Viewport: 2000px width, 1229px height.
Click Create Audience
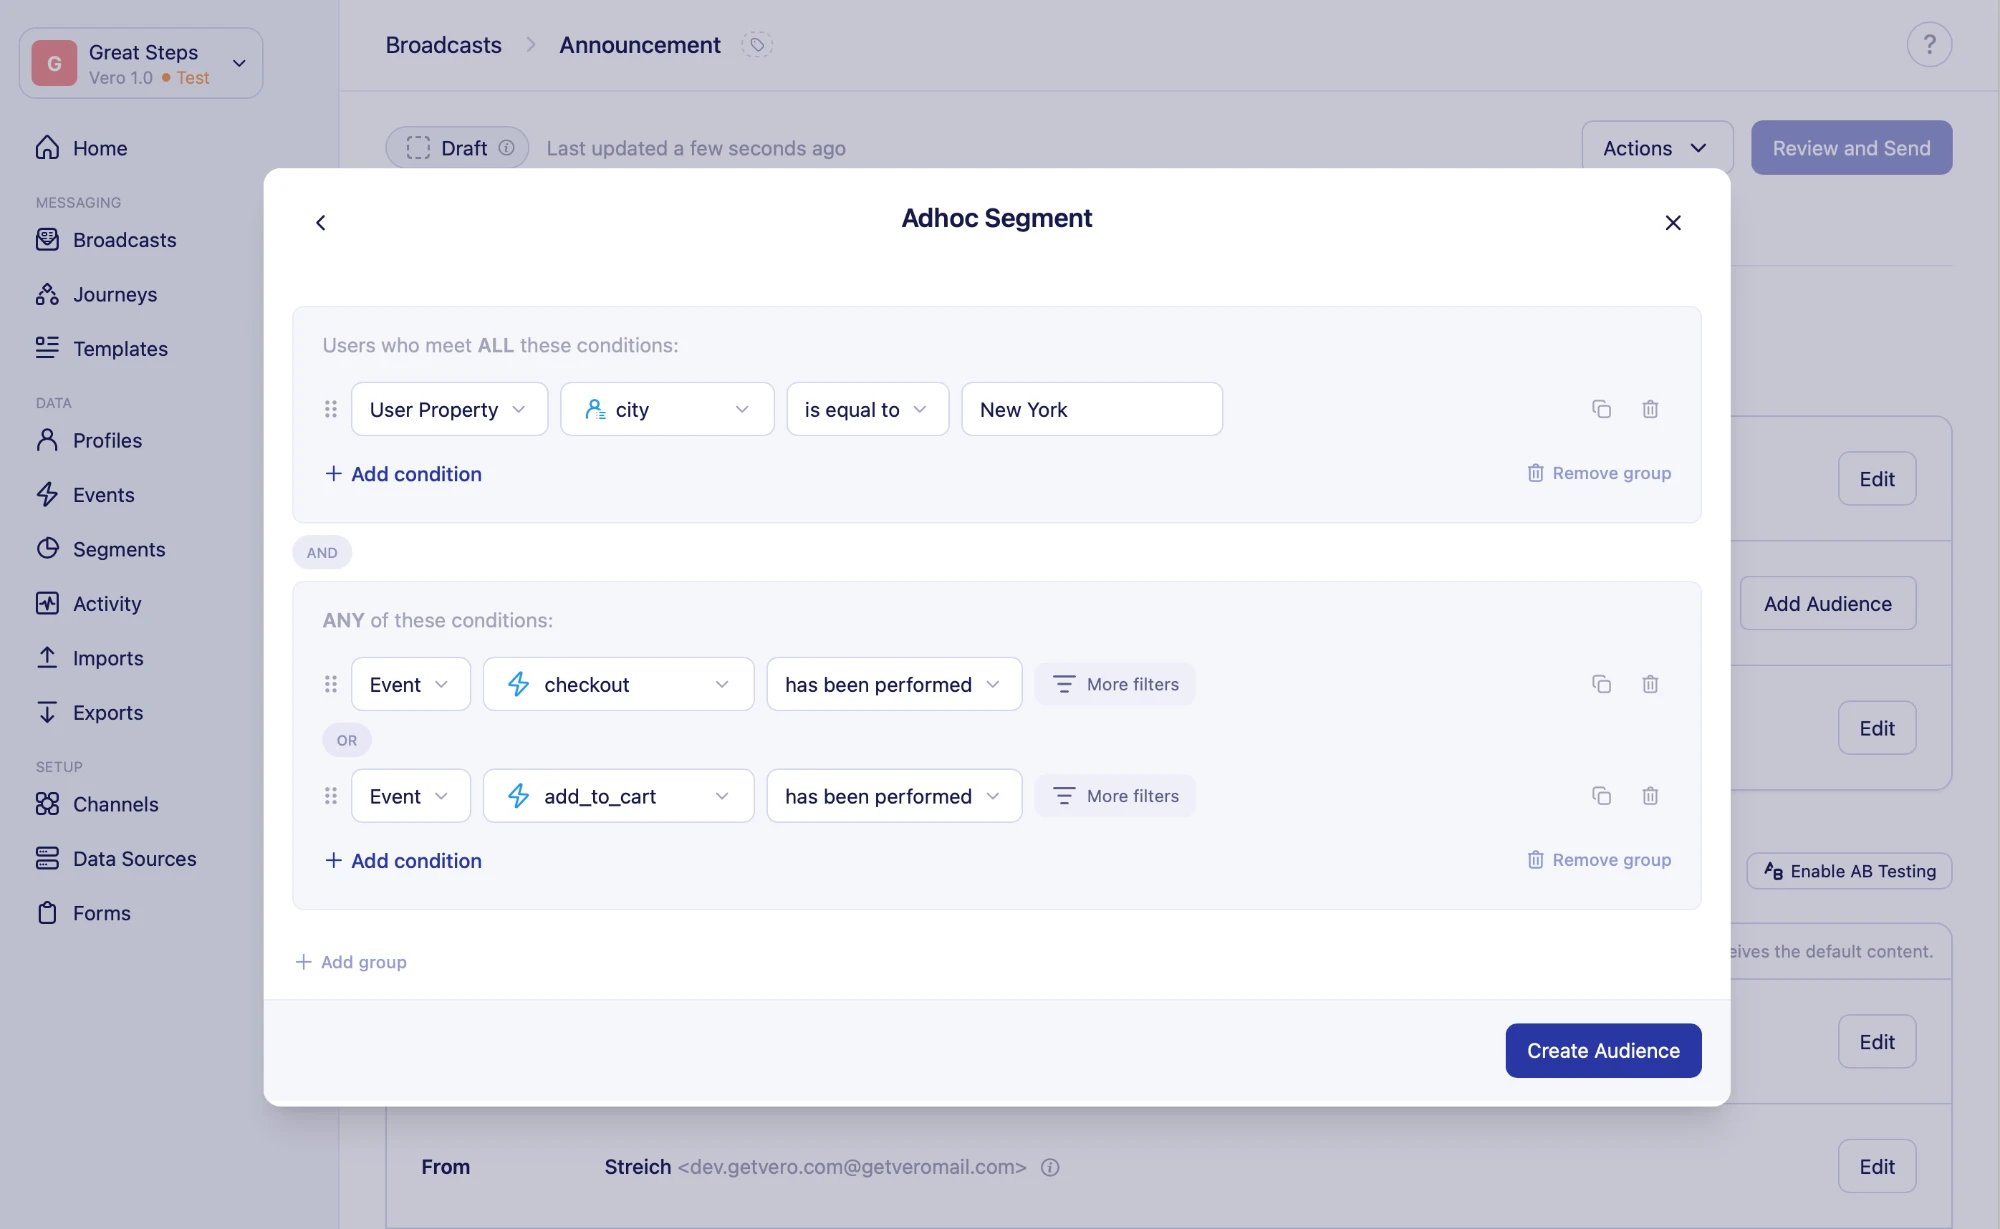pos(1603,1050)
